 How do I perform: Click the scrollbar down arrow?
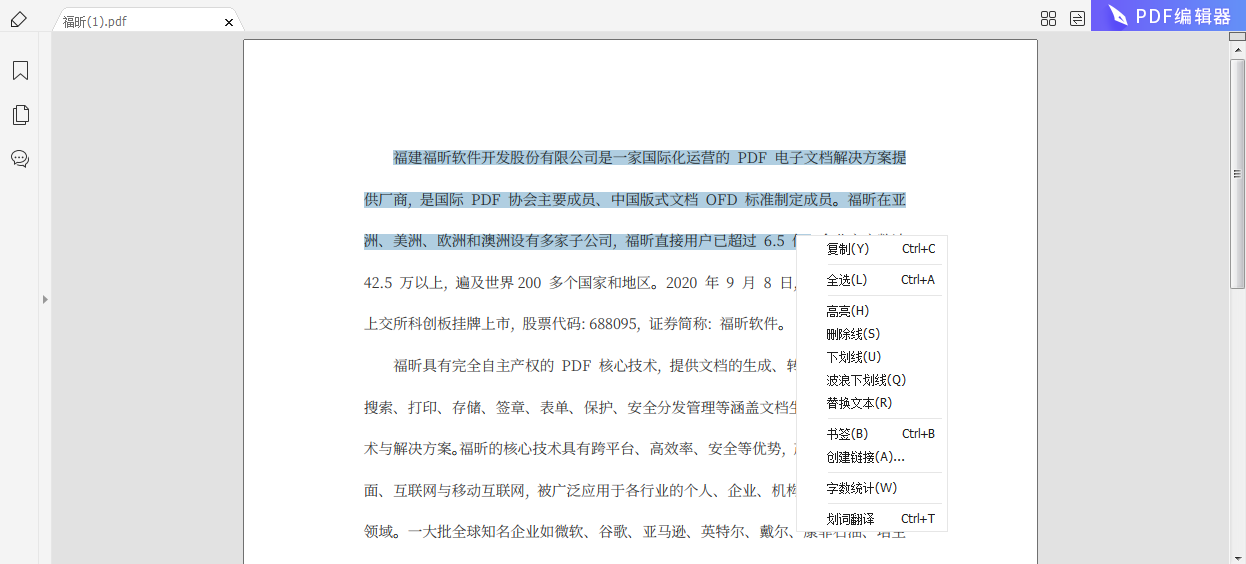[1237, 557]
